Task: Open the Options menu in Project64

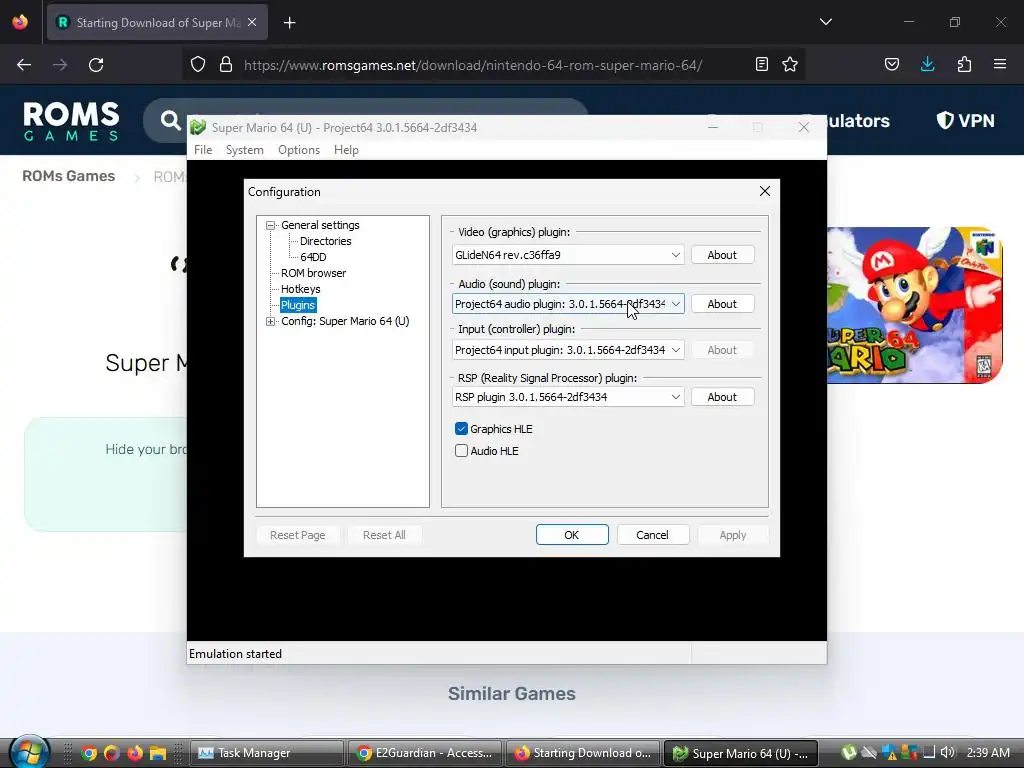Action: [x=299, y=150]
